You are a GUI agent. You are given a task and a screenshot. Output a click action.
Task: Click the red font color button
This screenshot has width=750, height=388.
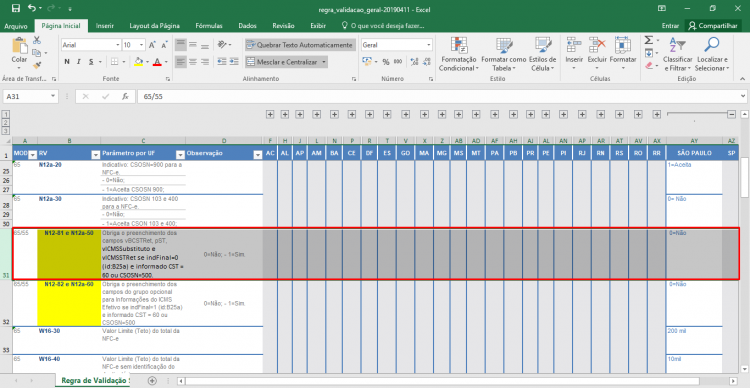(157, 62)
